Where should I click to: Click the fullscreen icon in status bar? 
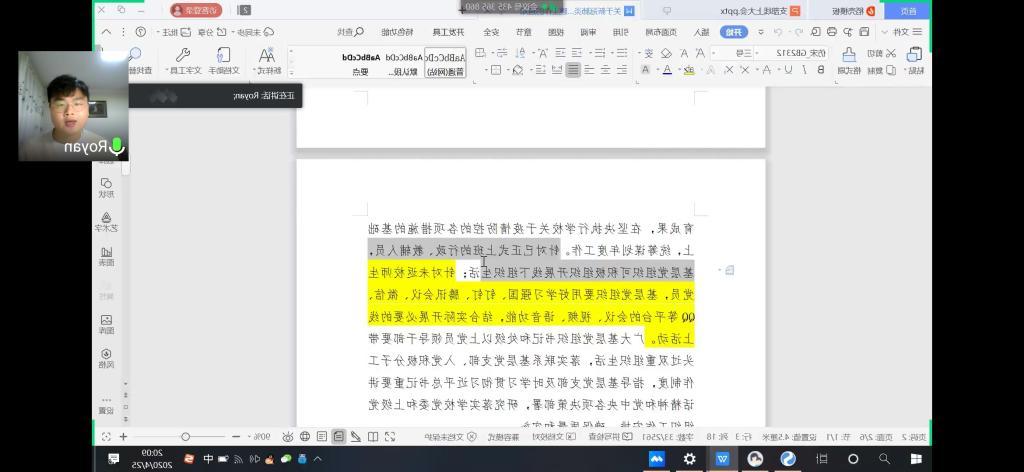point(390,437)
